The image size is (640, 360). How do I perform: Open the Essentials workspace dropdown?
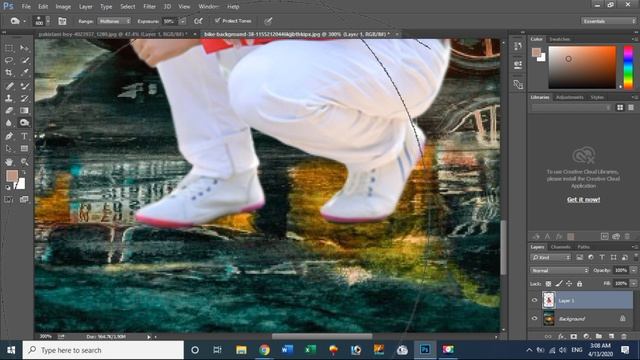click(x=608, y=21)
